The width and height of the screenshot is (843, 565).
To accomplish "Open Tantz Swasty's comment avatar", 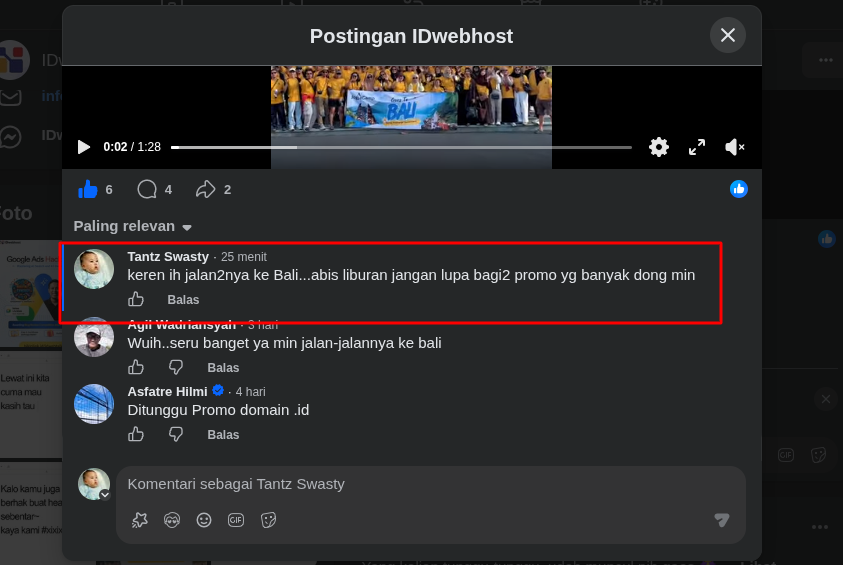I will (x=94, y=269).
